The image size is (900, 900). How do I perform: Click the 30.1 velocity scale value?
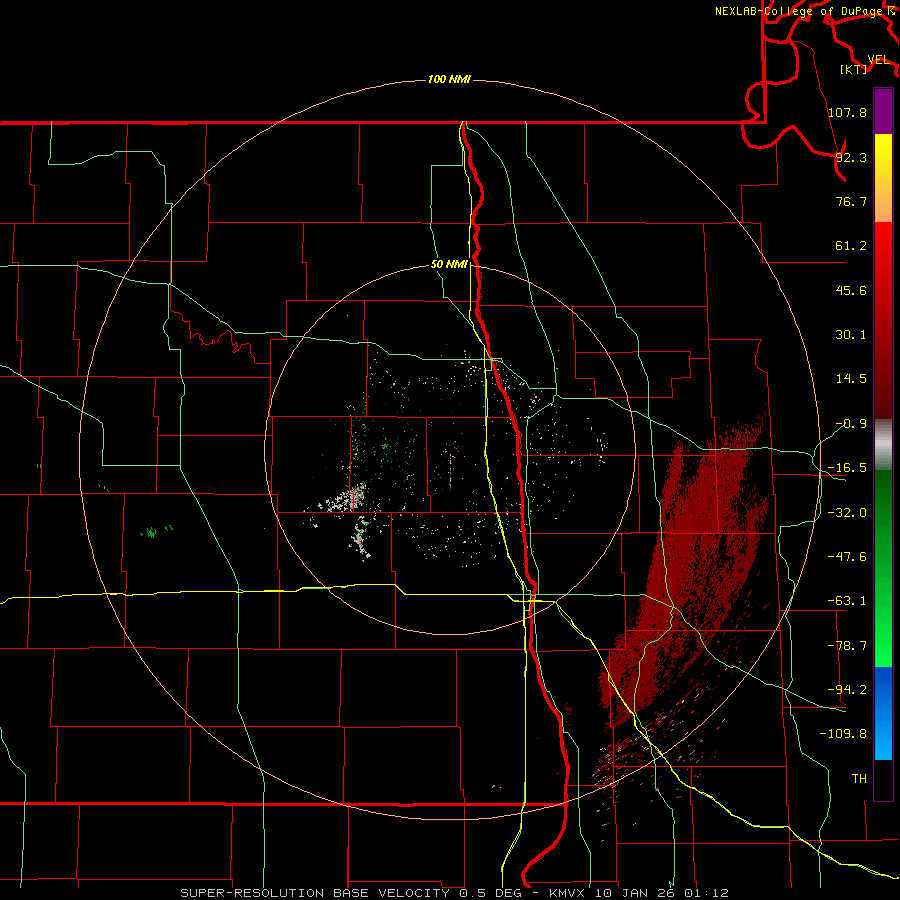851,335
